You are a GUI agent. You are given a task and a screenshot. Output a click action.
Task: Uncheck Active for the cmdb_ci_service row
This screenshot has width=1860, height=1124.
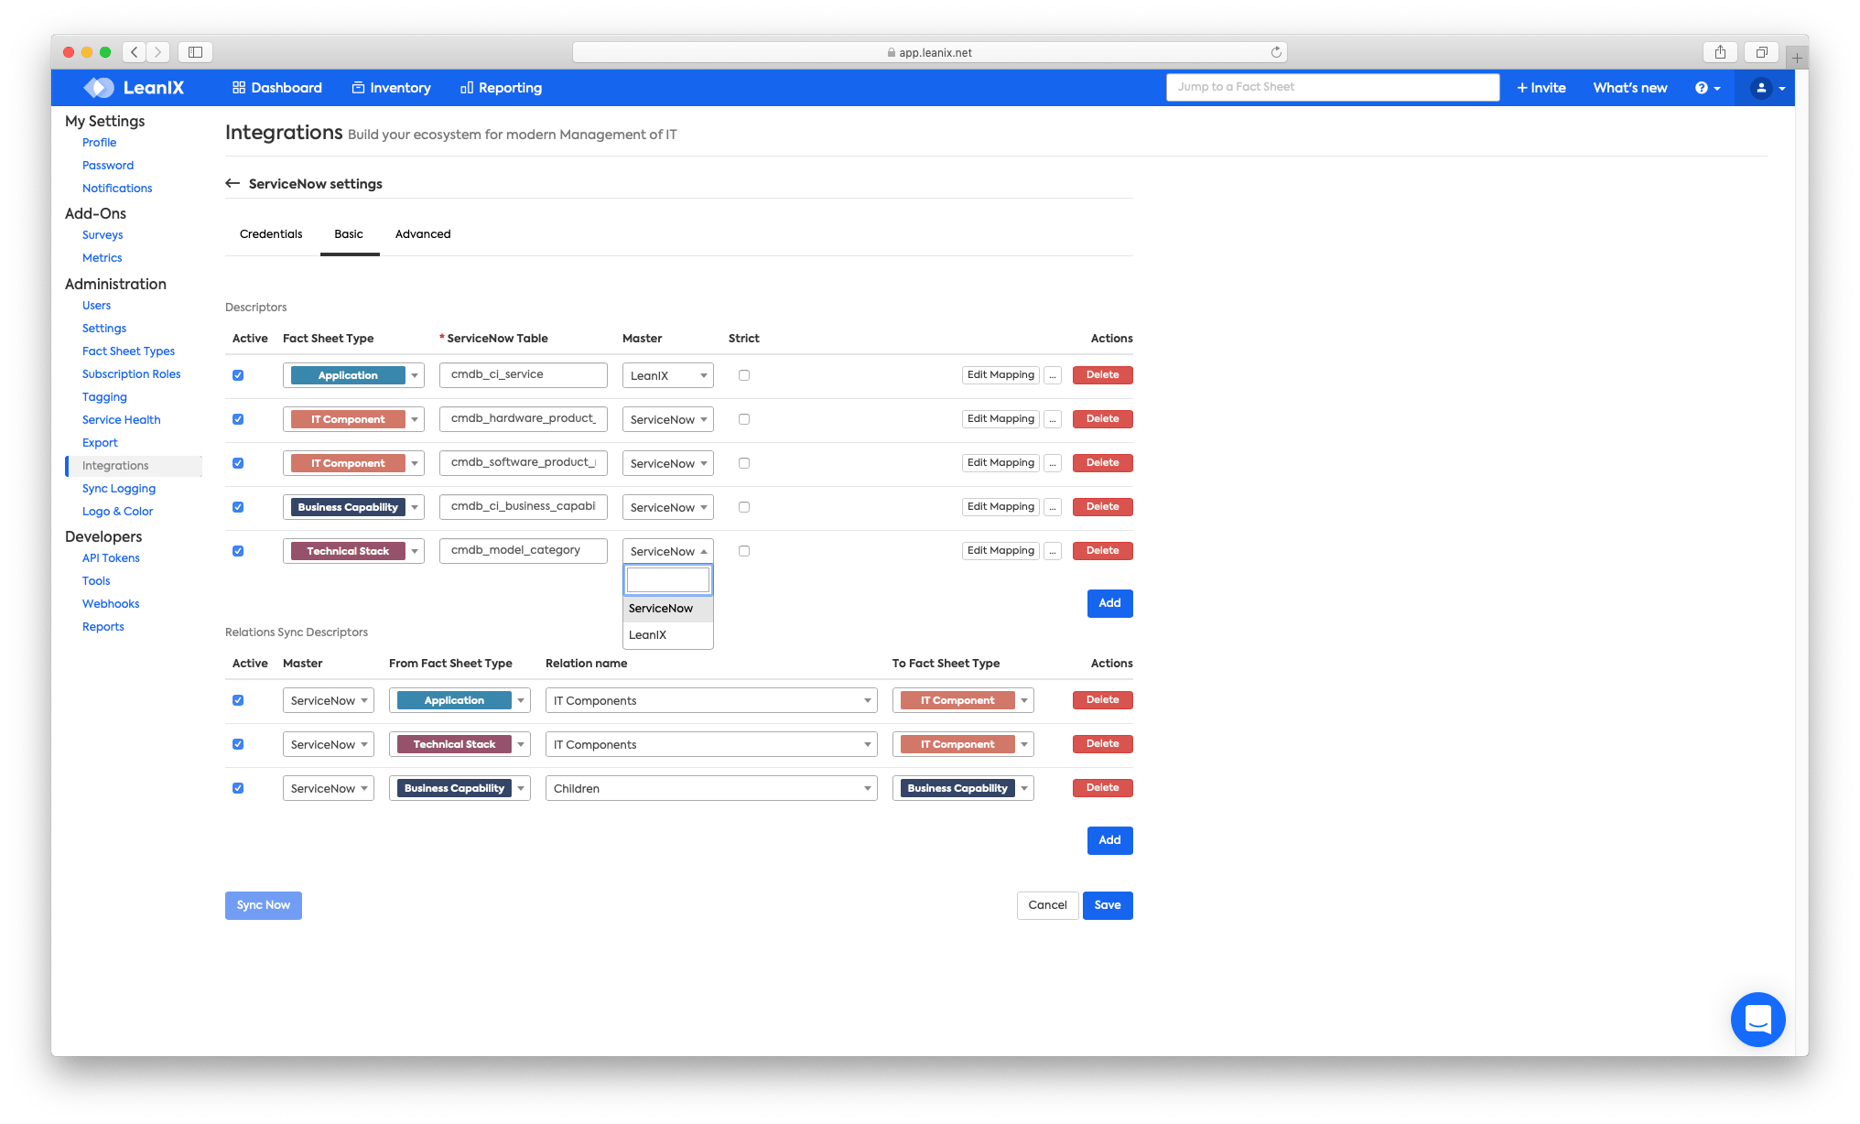point(238,375)
